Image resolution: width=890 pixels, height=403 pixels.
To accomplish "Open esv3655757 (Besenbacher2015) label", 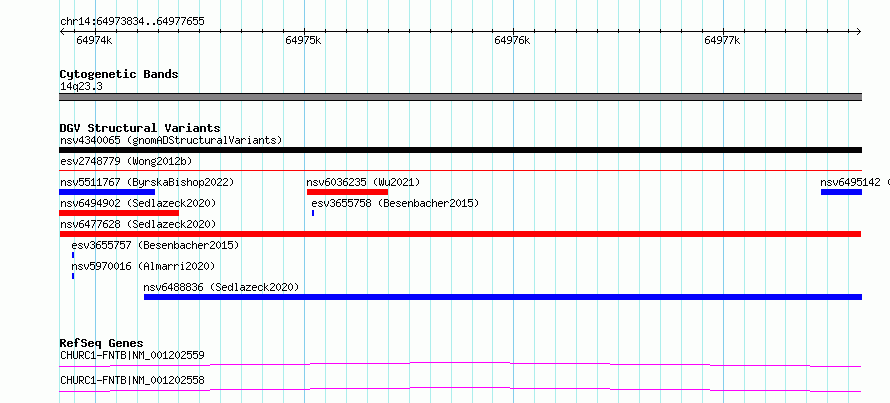I will (155, 245).
